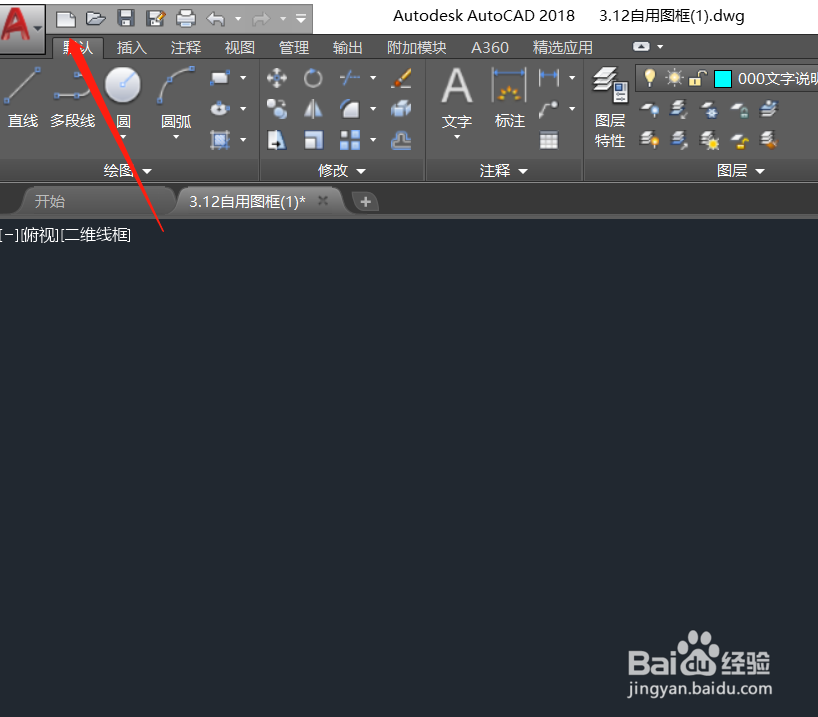This screenshot has height=717, width=818.
Task: Switch to the 视图 ribbon tab
Action: (239, 47)
